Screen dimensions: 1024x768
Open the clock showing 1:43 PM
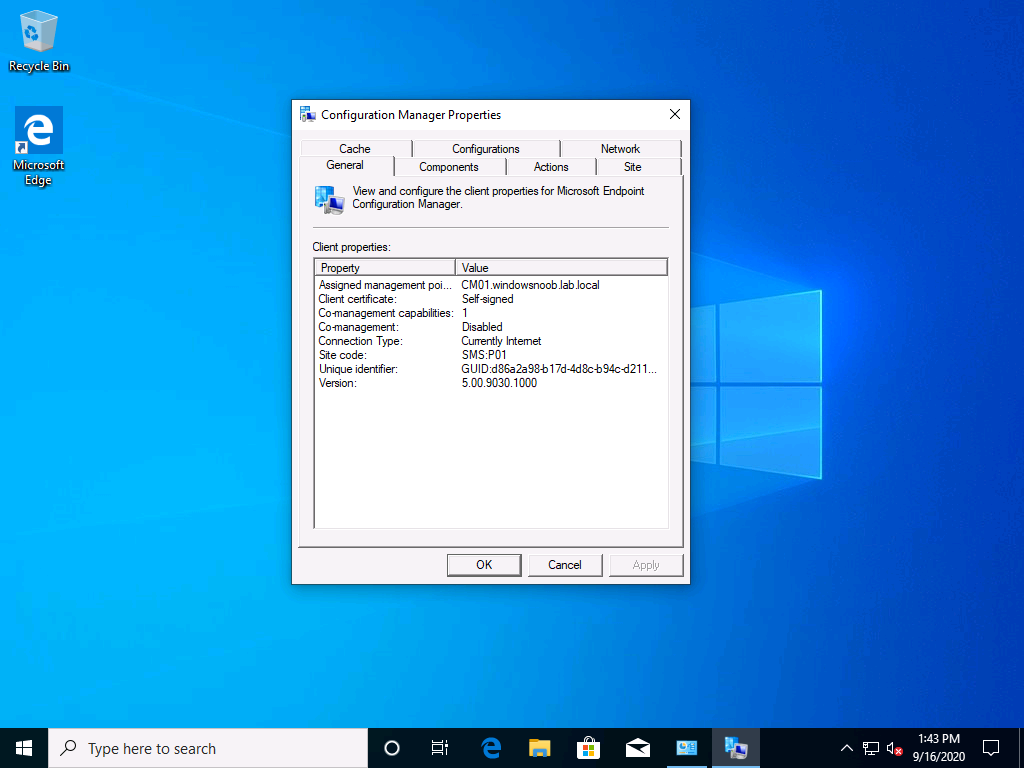pos(938,748)
